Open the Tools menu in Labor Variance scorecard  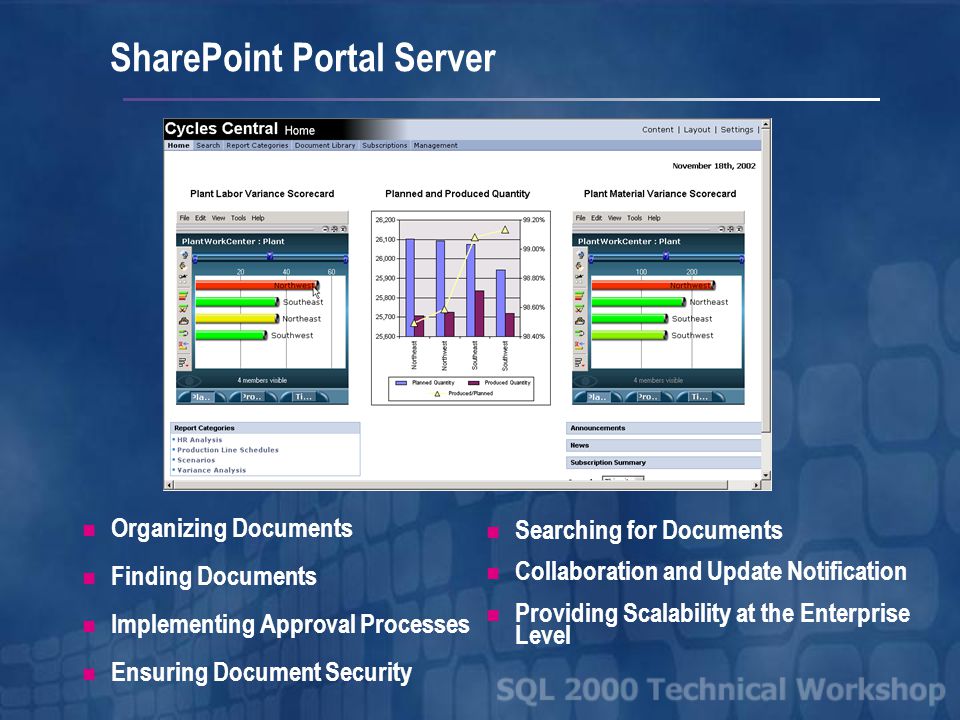pos(238,218)
